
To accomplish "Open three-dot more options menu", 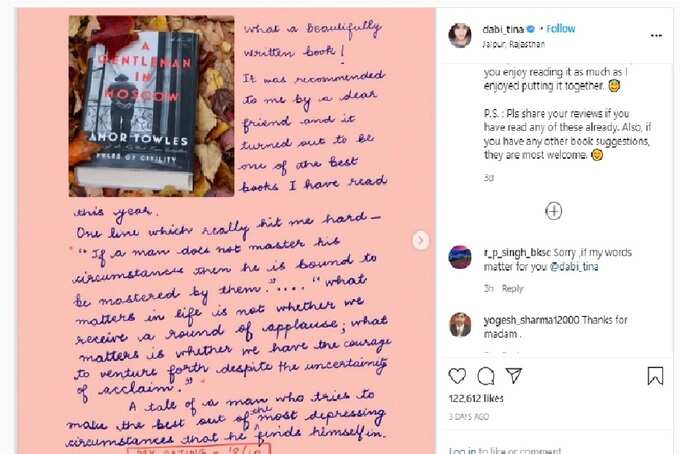I will (x=656, y=36).
